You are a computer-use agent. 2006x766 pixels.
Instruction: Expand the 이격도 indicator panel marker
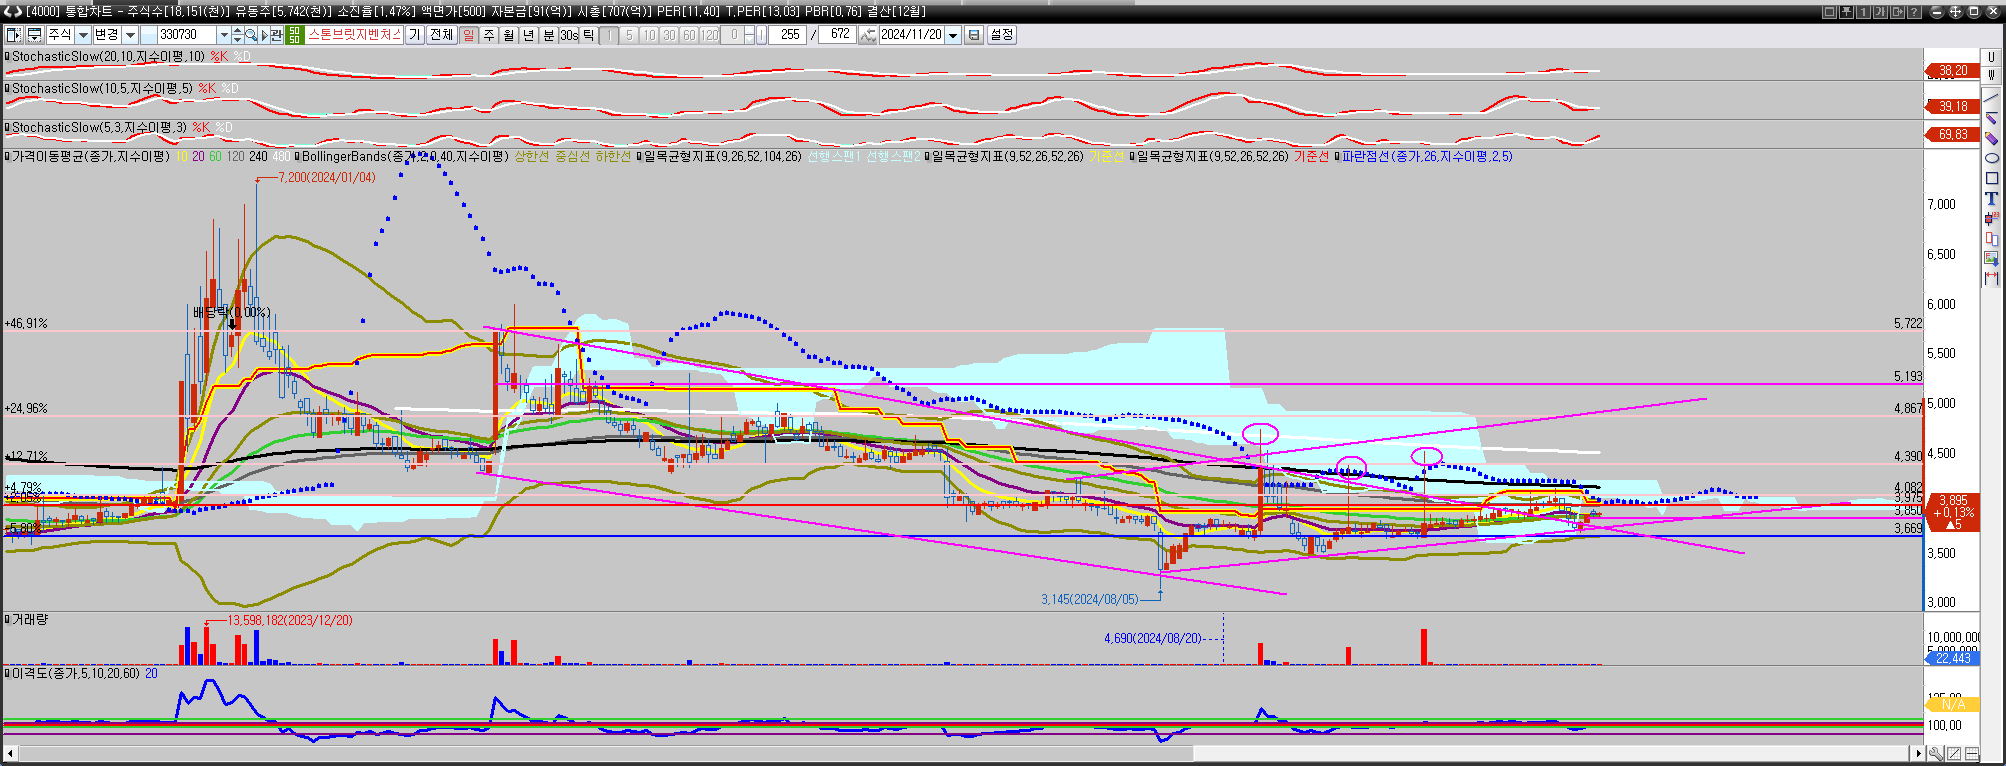click(x=7, y=674)
